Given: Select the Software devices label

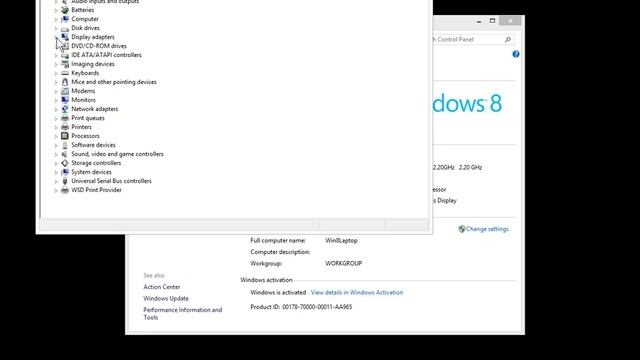Looking at the screenshot, I should pyautogui.click(x=93, y=145).
